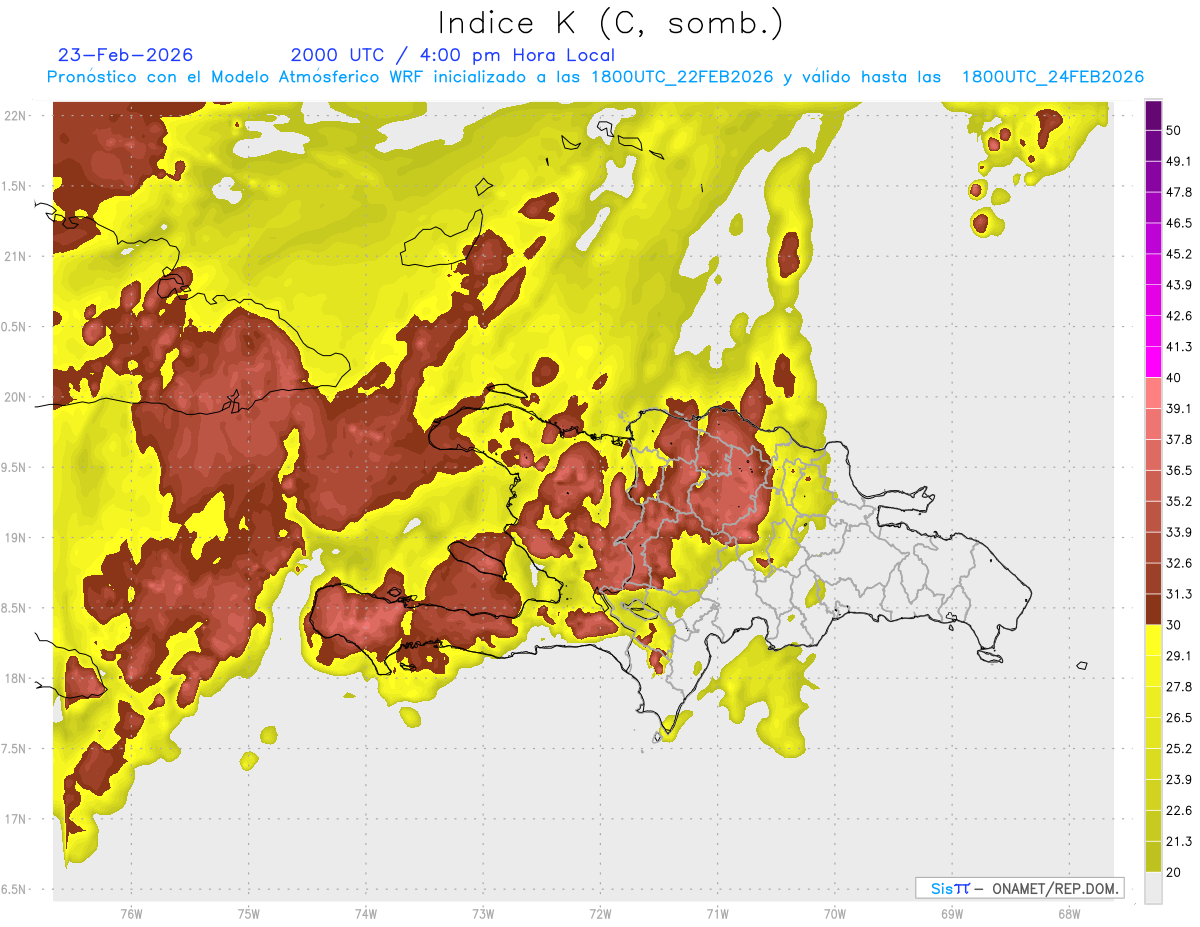The height and width of the screenshot is (927, 1200).
Task: Click the '74W' longitude label
Action: tap(365, 913)
